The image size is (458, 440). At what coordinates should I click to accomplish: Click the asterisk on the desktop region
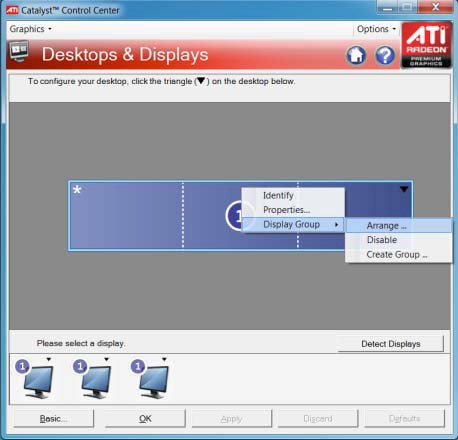click(x=77, y=190)
